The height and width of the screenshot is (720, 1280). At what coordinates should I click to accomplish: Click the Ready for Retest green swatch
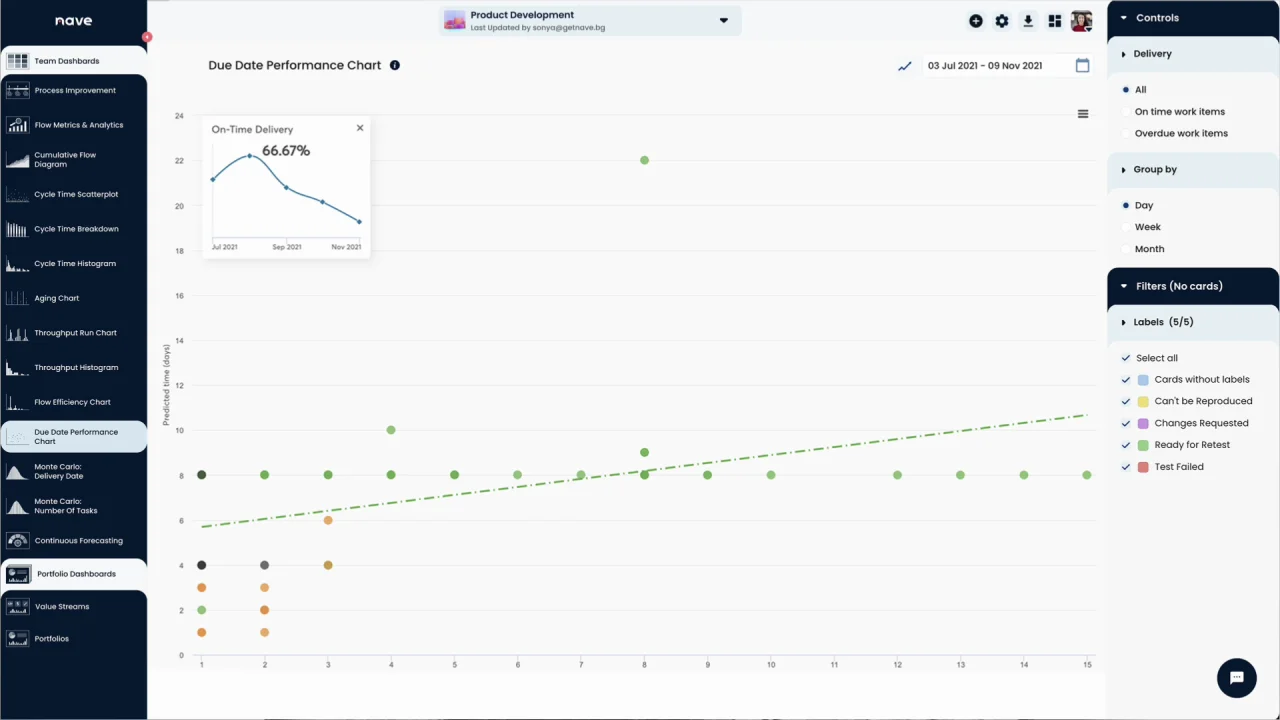1143,445
